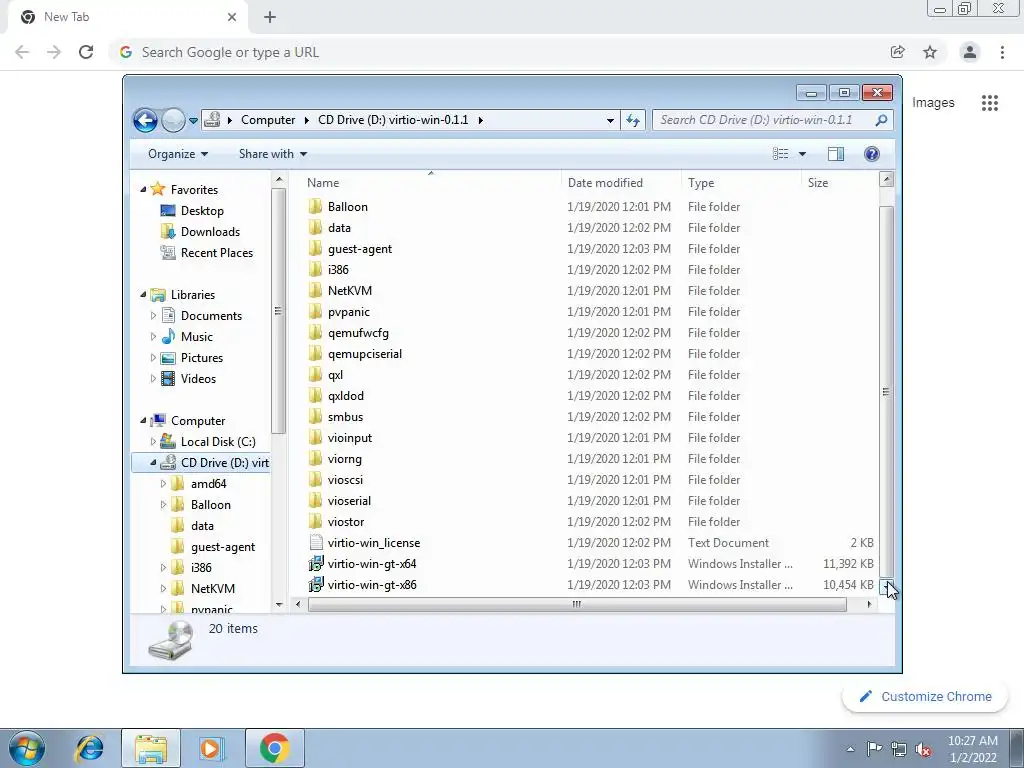Open the Chrome three-dot menu
Viewport: 1024px width, 768px height.
tap(1002, 52)
